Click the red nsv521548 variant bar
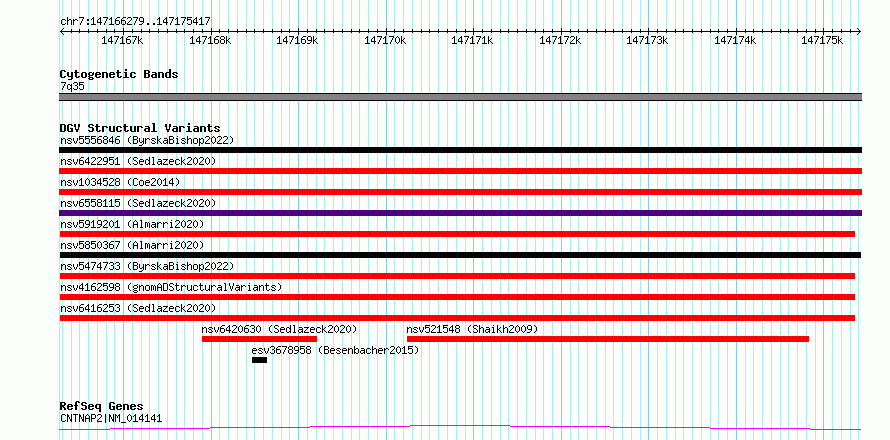The width and height of the screenshot is (890, 440). (x=608, y=339)
